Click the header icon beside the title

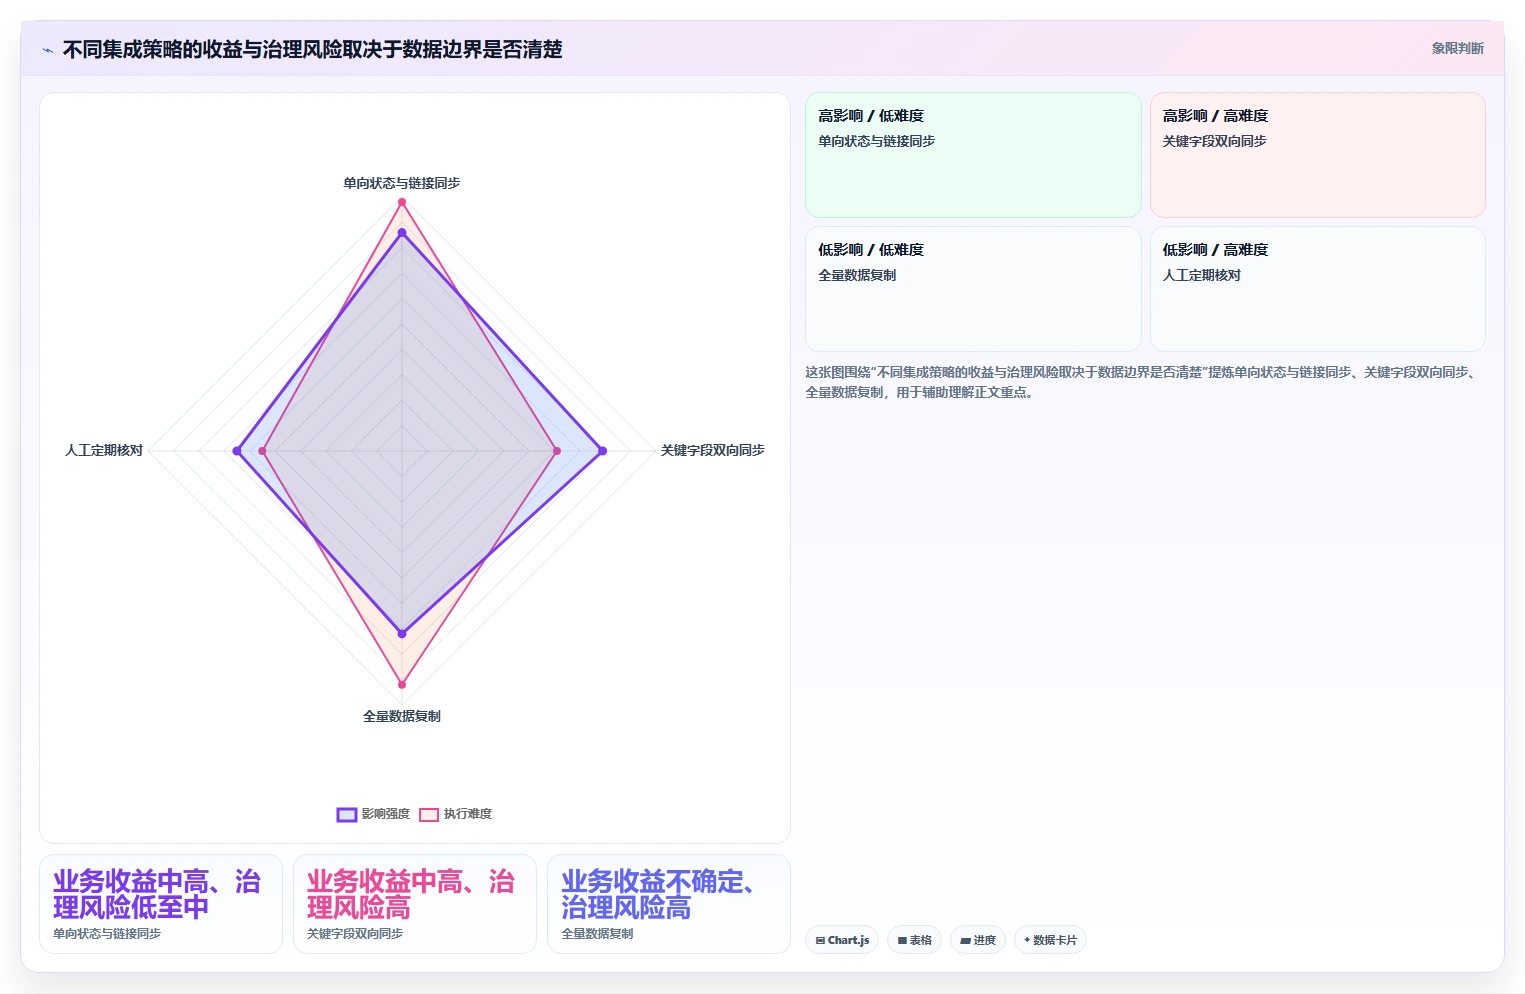[x=47, y=50]
